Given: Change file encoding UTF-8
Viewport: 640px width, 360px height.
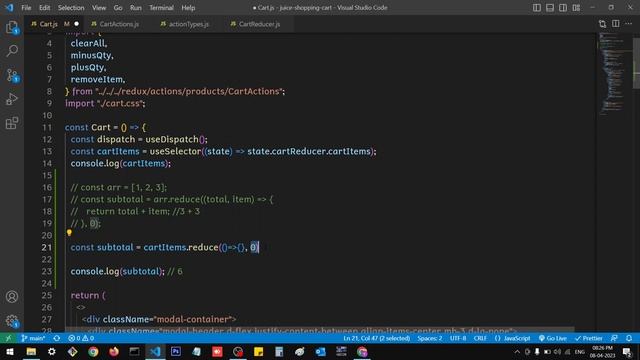Looking at the screenshot, I should (x=458, y=338).
